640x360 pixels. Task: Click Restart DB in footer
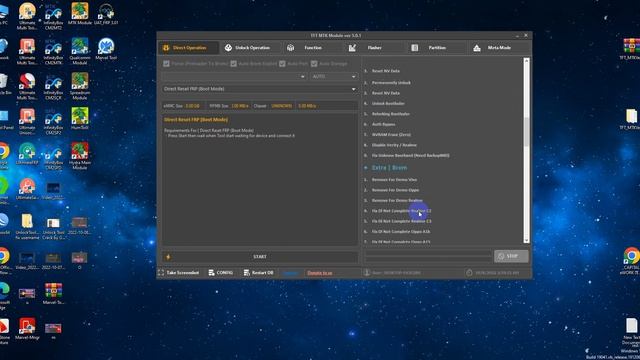(x=259, y=273)
